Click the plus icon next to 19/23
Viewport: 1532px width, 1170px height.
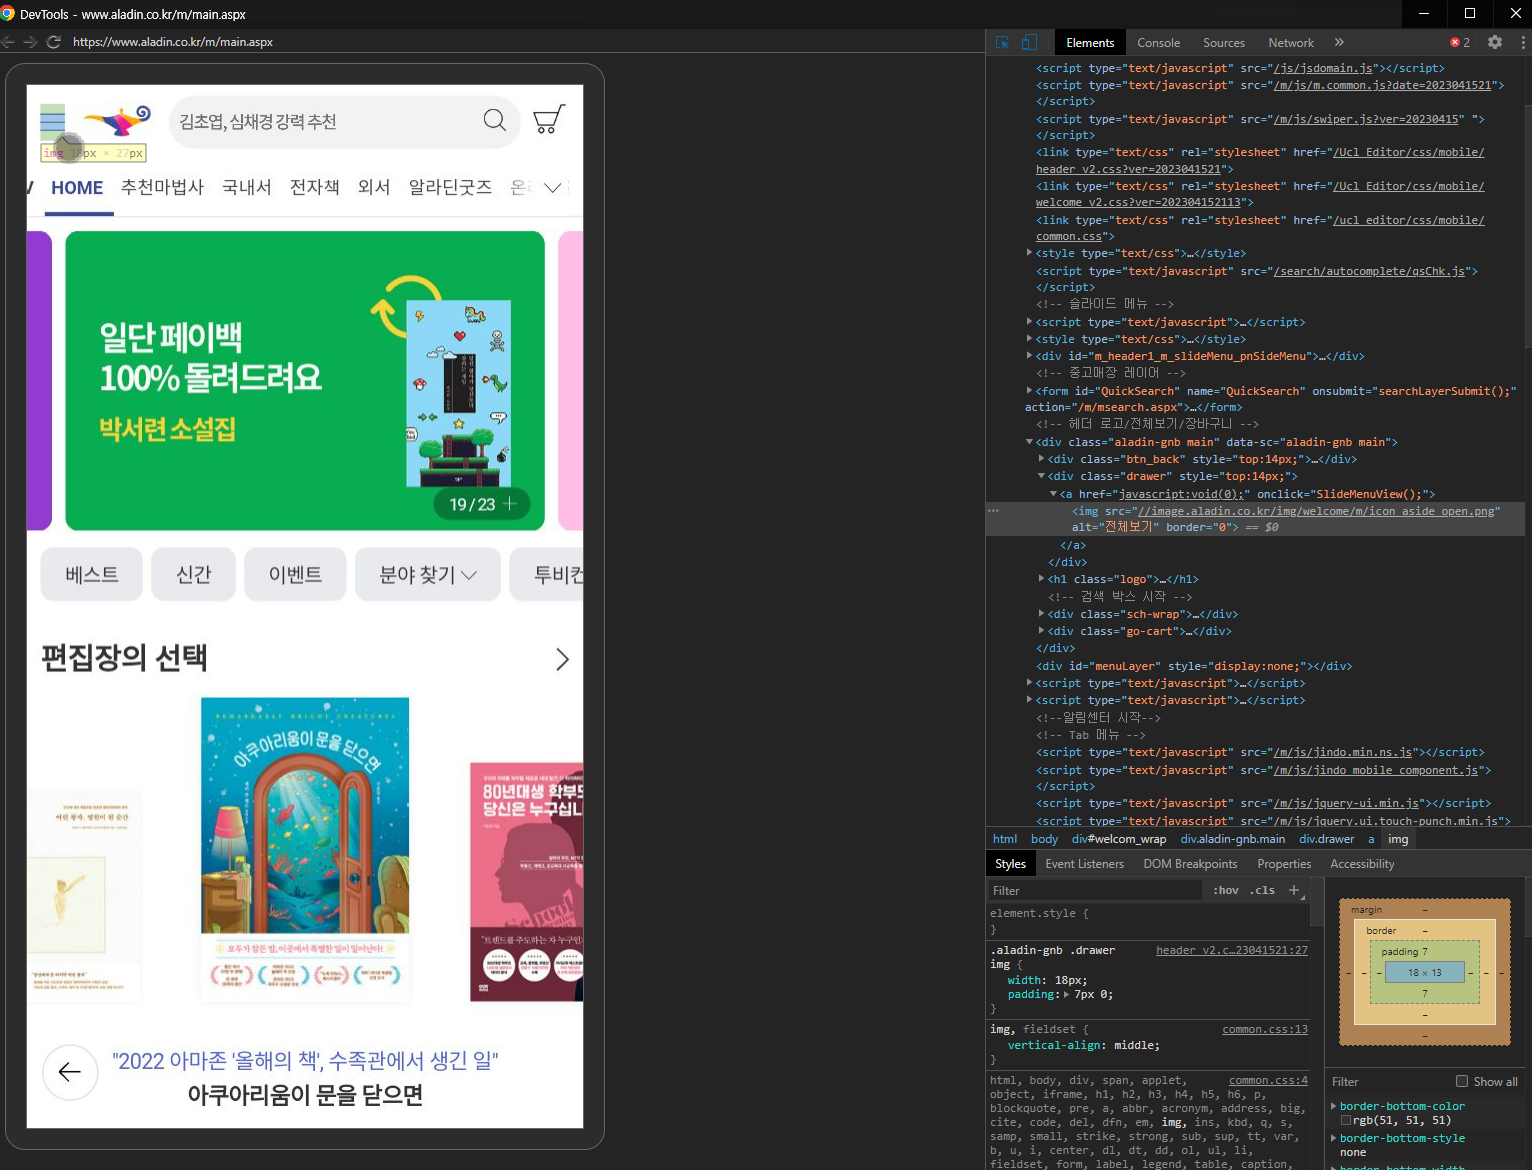point(510,504)
